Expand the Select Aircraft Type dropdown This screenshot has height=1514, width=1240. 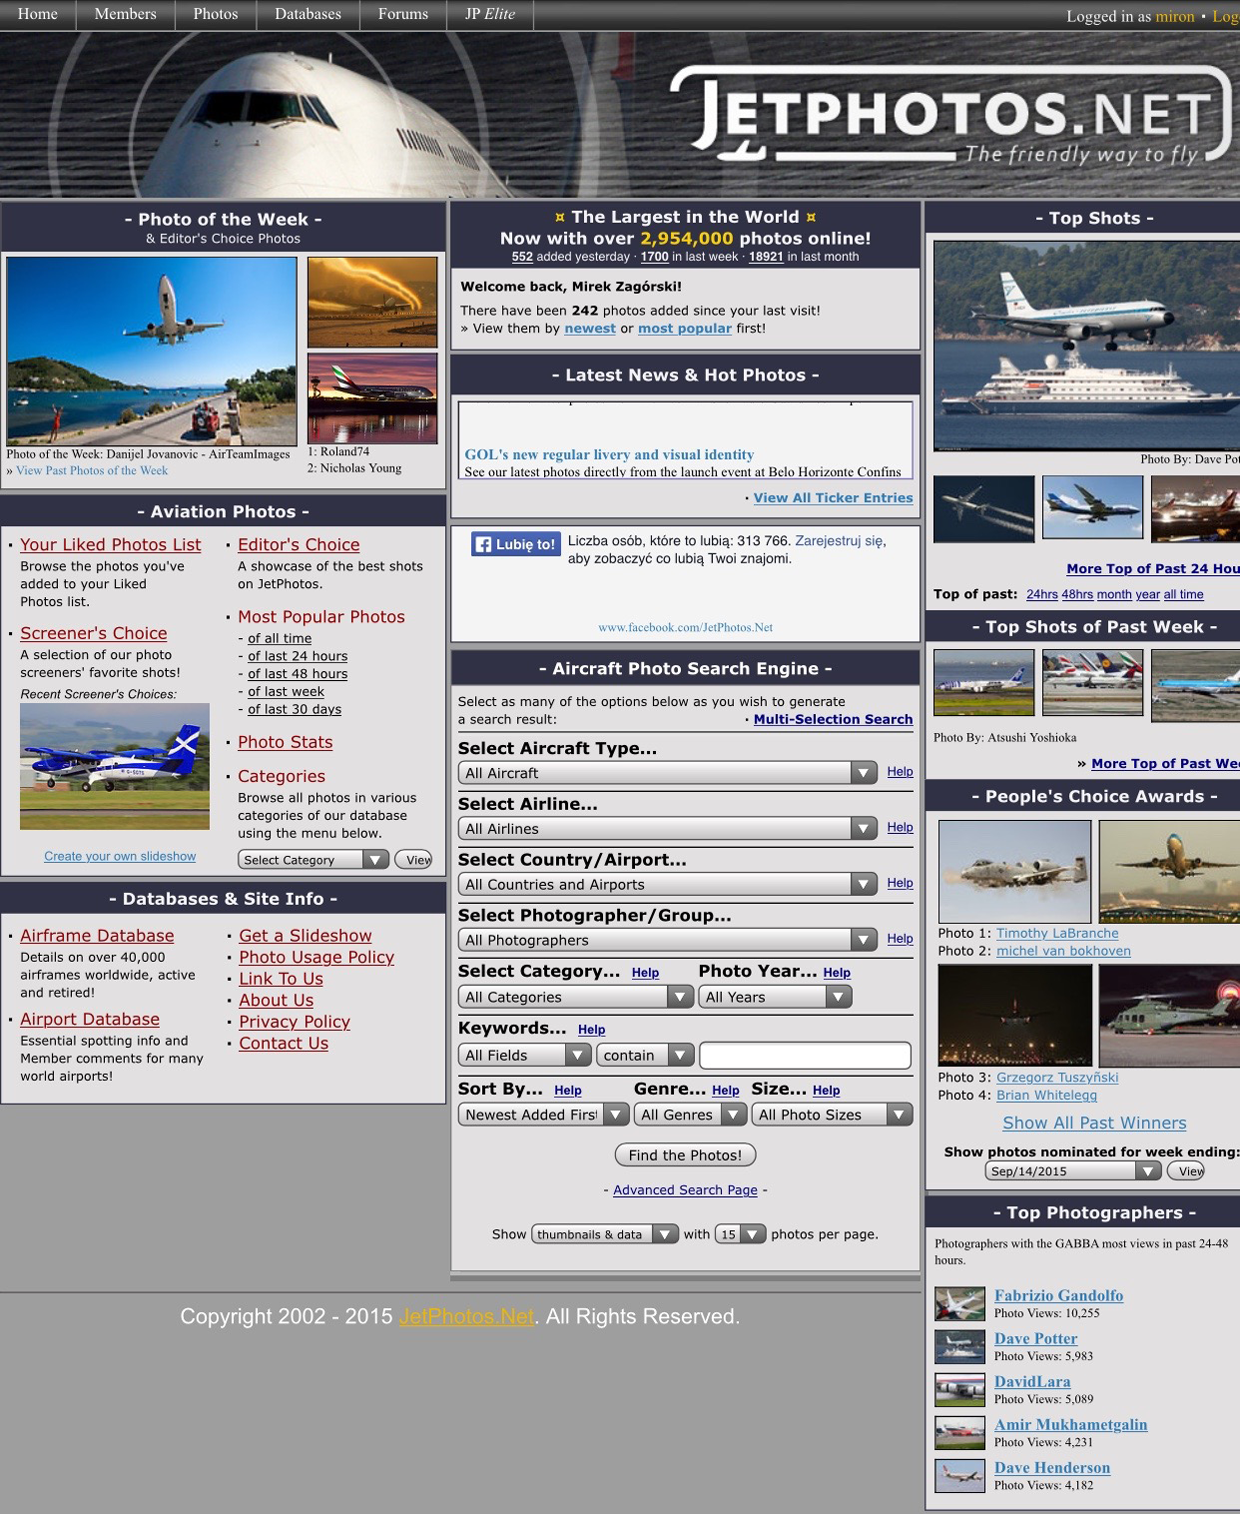click(668, 773)
